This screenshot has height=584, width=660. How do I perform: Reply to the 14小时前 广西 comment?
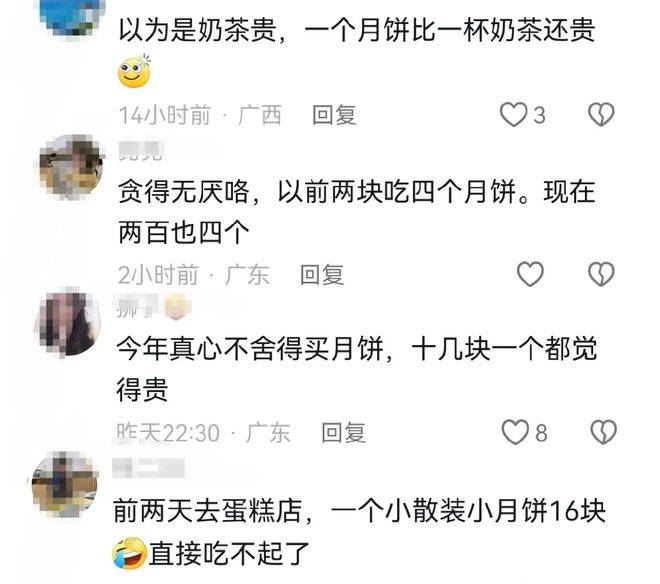(x=334, y=115)
